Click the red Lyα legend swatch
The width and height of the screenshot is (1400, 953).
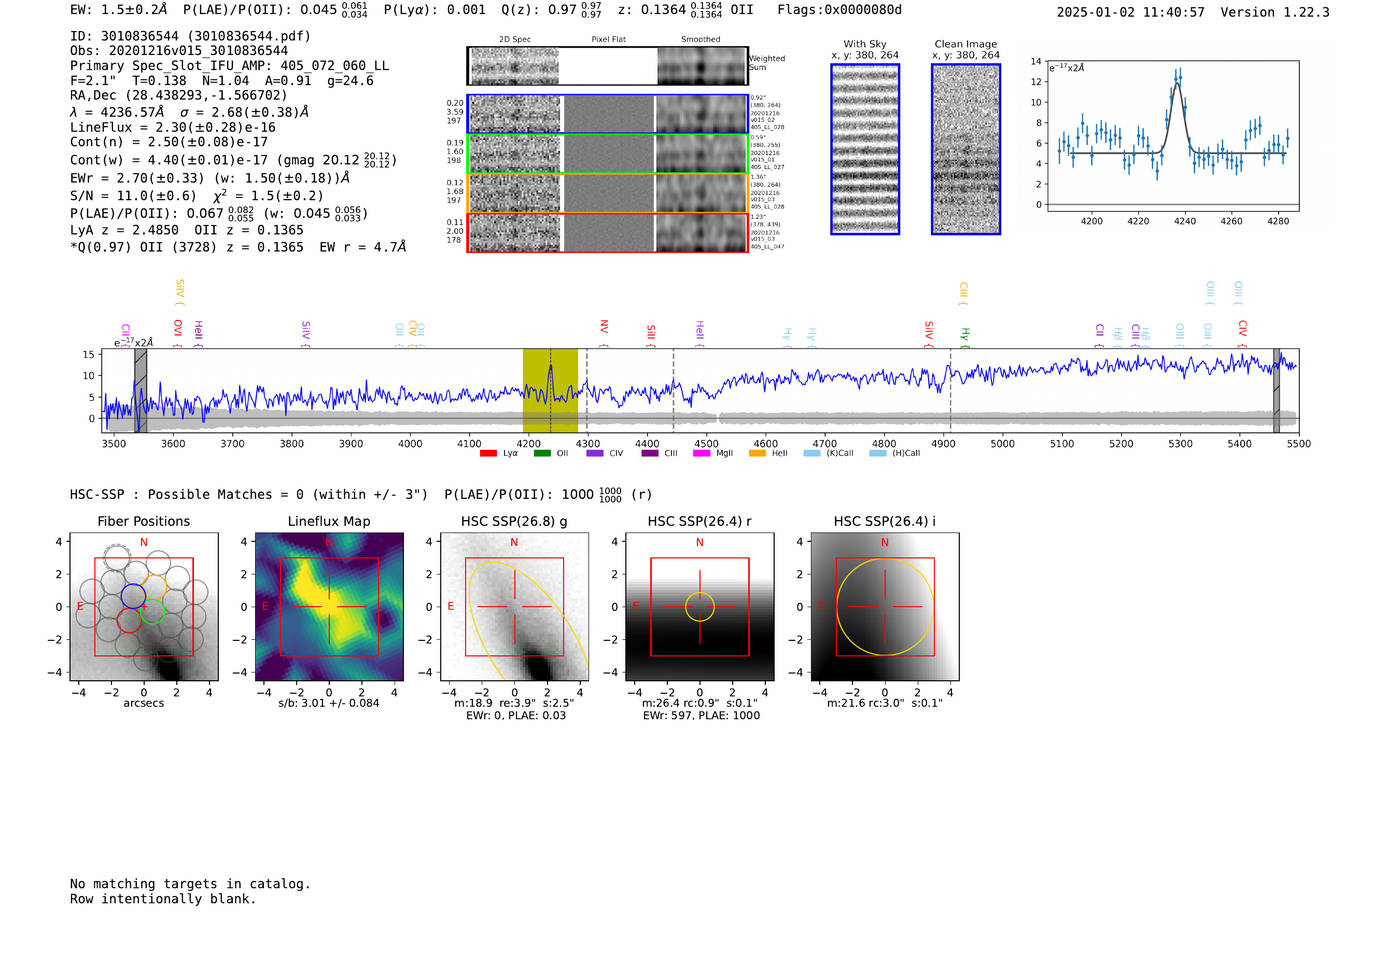[x=488, y=453]
